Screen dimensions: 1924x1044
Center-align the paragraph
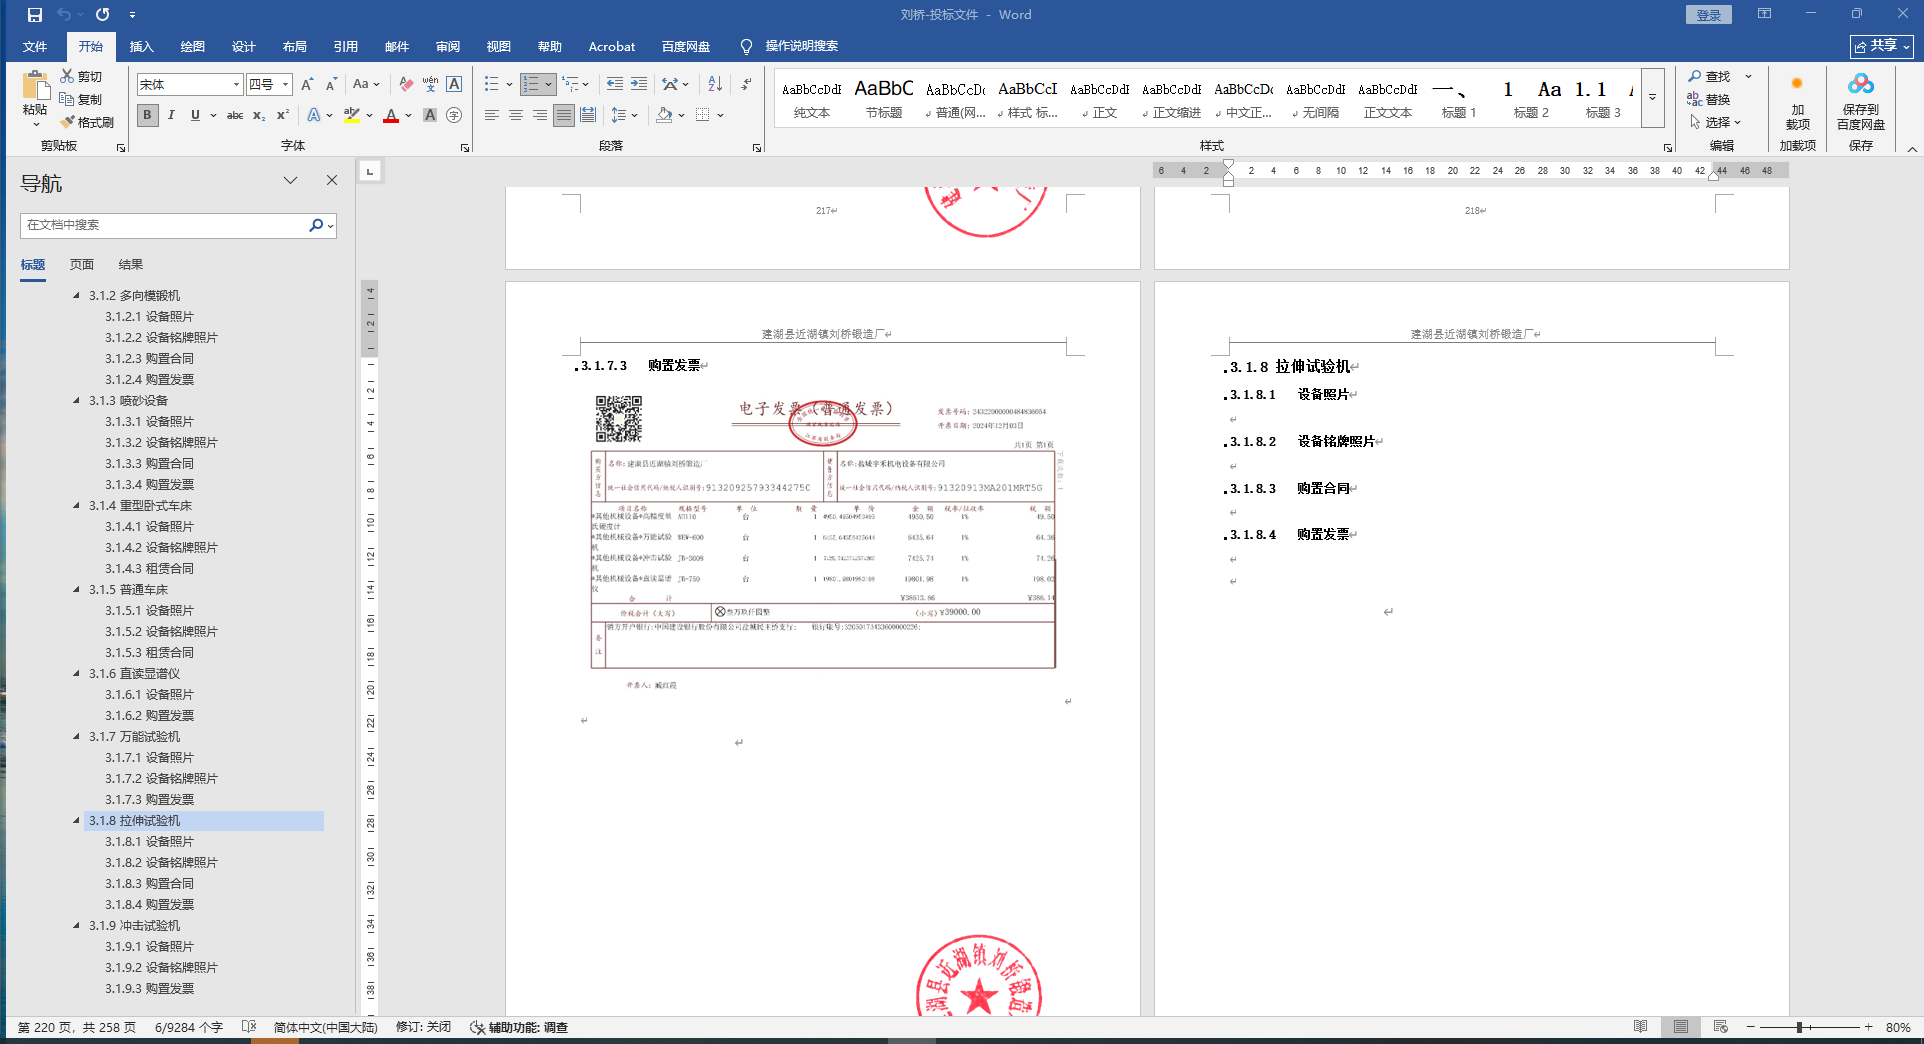point(516,115)
